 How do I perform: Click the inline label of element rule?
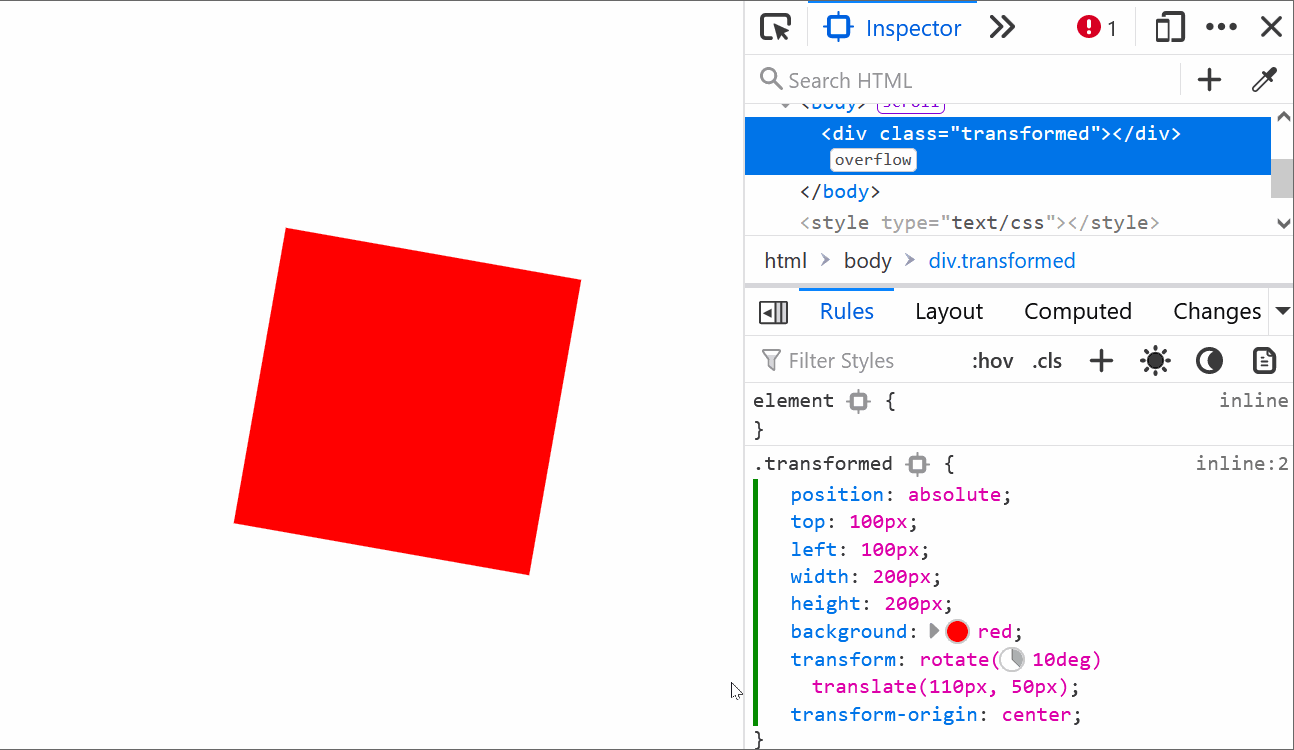pyautogui.click(x=1254, y=401)
